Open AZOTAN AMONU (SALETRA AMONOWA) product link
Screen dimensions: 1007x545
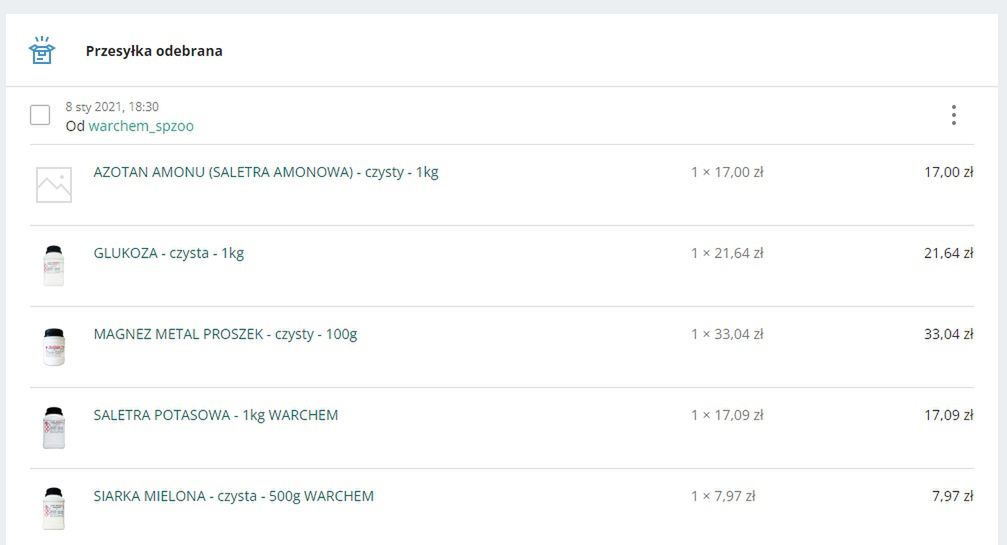click(266, 172)
